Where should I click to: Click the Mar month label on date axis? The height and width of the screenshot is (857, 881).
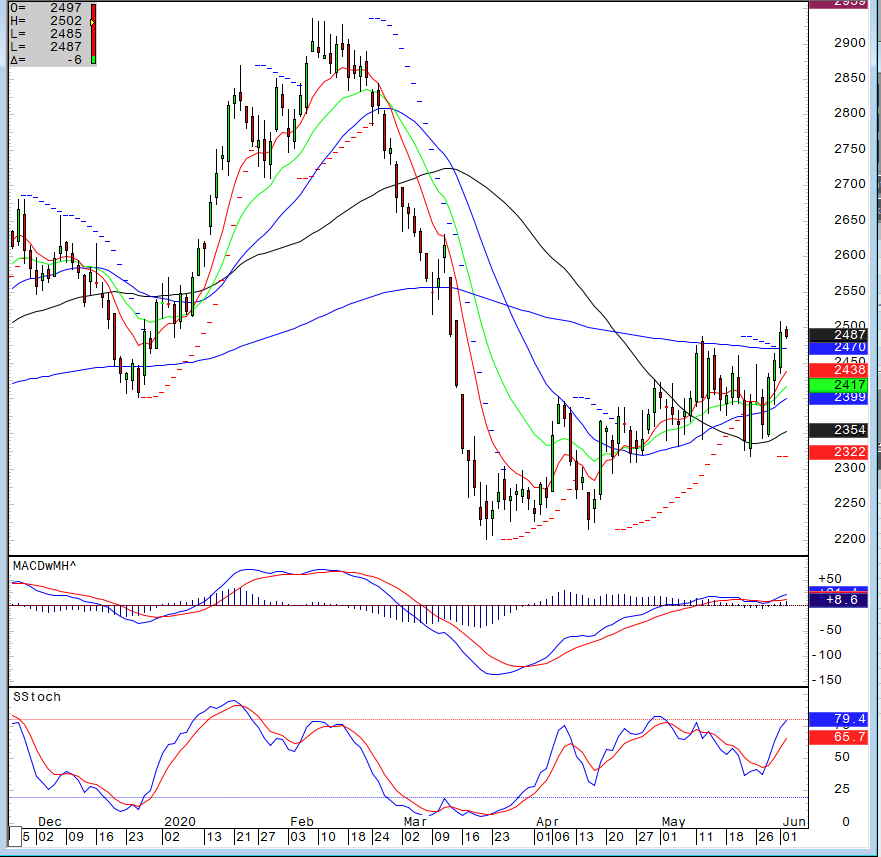(x=415, y=822)
